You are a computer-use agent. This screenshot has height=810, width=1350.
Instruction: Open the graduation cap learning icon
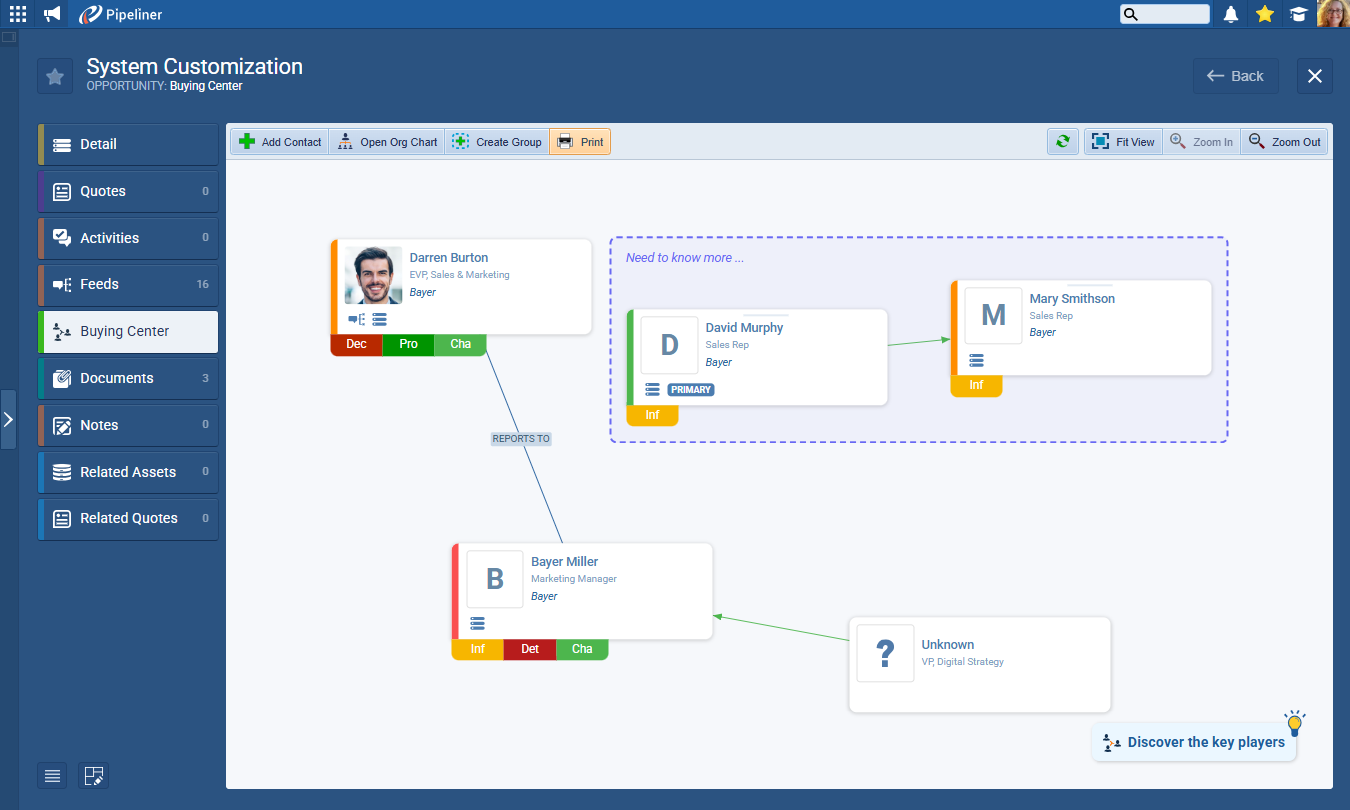pos(1298,14)
